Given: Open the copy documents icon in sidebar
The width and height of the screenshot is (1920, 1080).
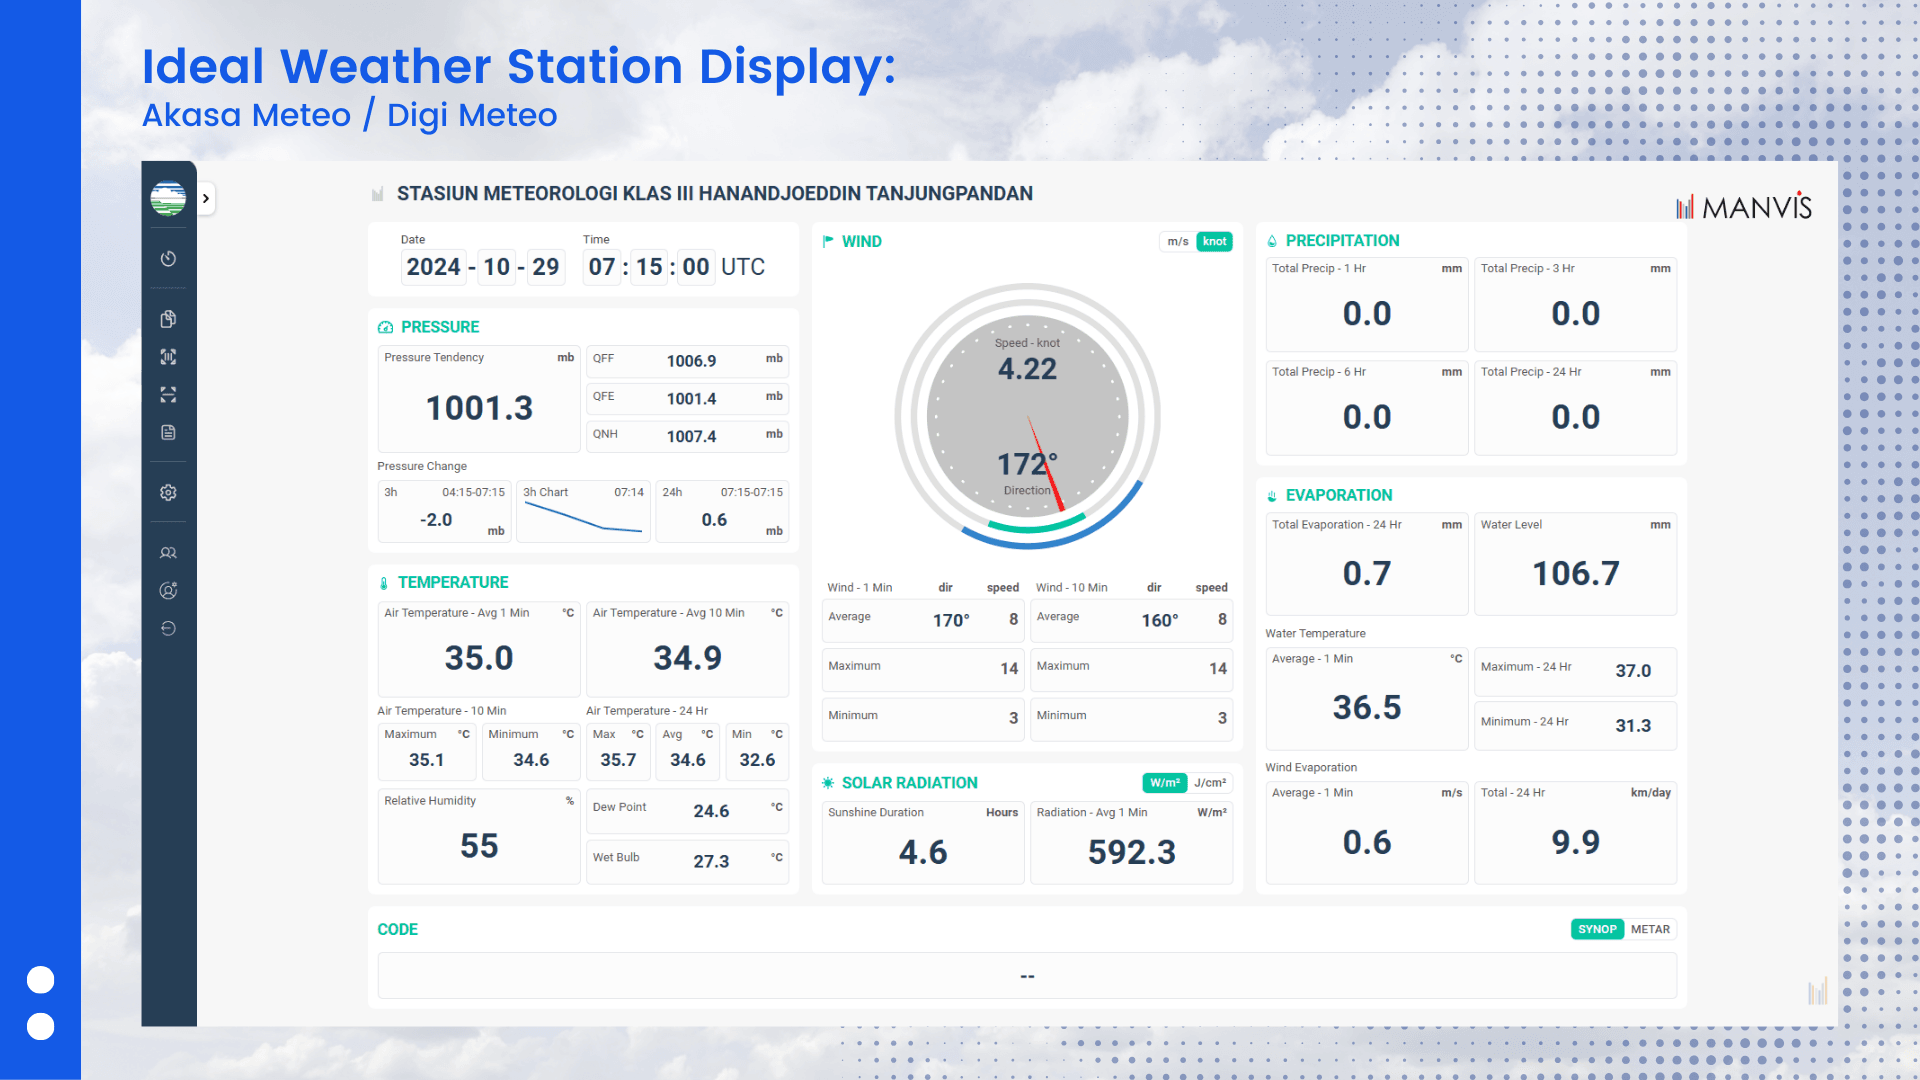Looking at the screenshot, I should click(x=168, y=319).
